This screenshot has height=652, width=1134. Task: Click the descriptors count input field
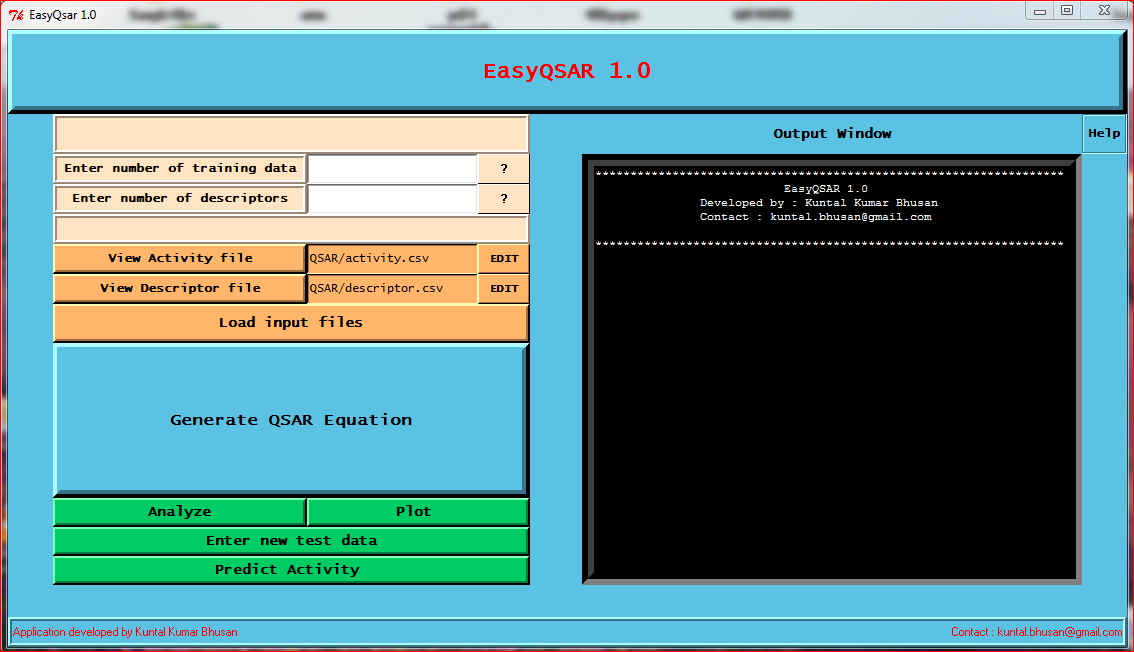click(x=392, y=198)
